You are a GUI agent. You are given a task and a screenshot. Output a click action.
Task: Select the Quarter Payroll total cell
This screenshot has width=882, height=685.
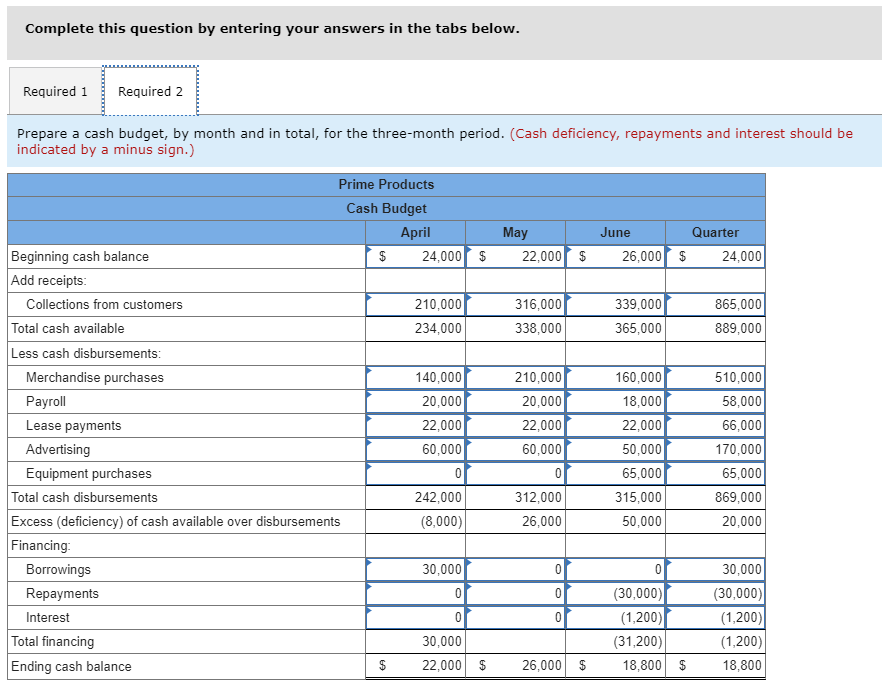(x=715, y=401)
